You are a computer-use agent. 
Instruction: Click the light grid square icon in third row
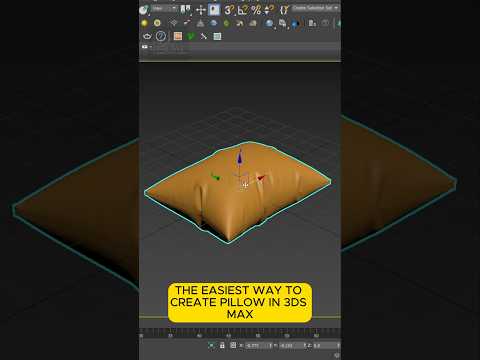click(x=217, y=36)
